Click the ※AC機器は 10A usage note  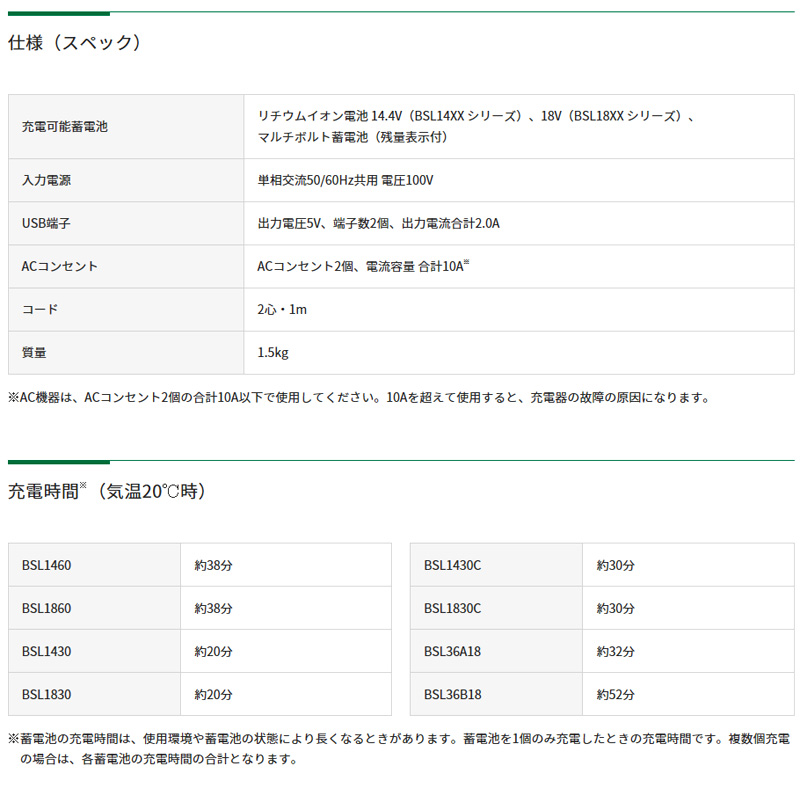pos(359,398)
